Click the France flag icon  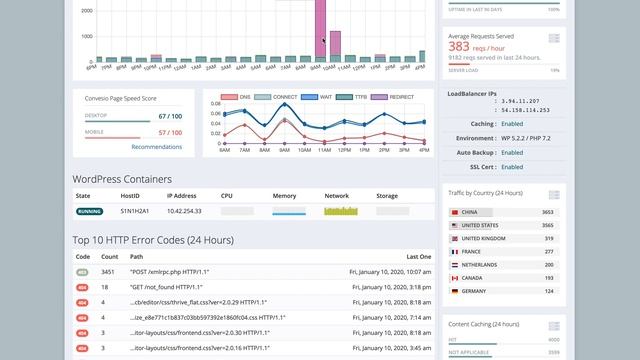455,252
